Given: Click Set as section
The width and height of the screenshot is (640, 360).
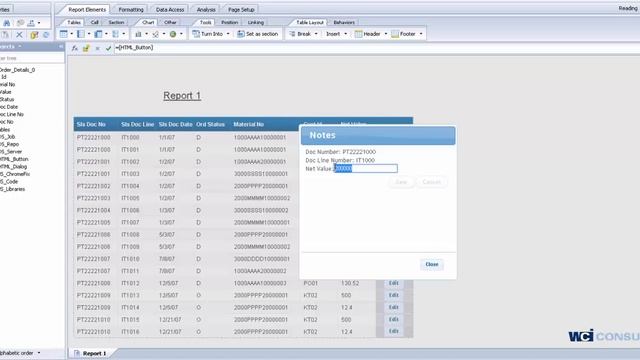Looking at the screenshot, I should pos(258,34).
